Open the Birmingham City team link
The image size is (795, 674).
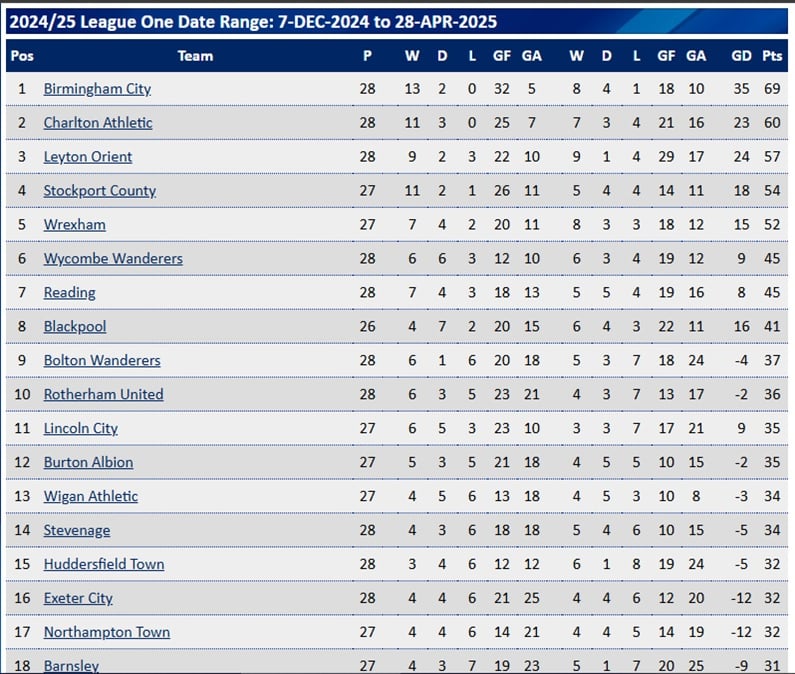pos(97,89)
